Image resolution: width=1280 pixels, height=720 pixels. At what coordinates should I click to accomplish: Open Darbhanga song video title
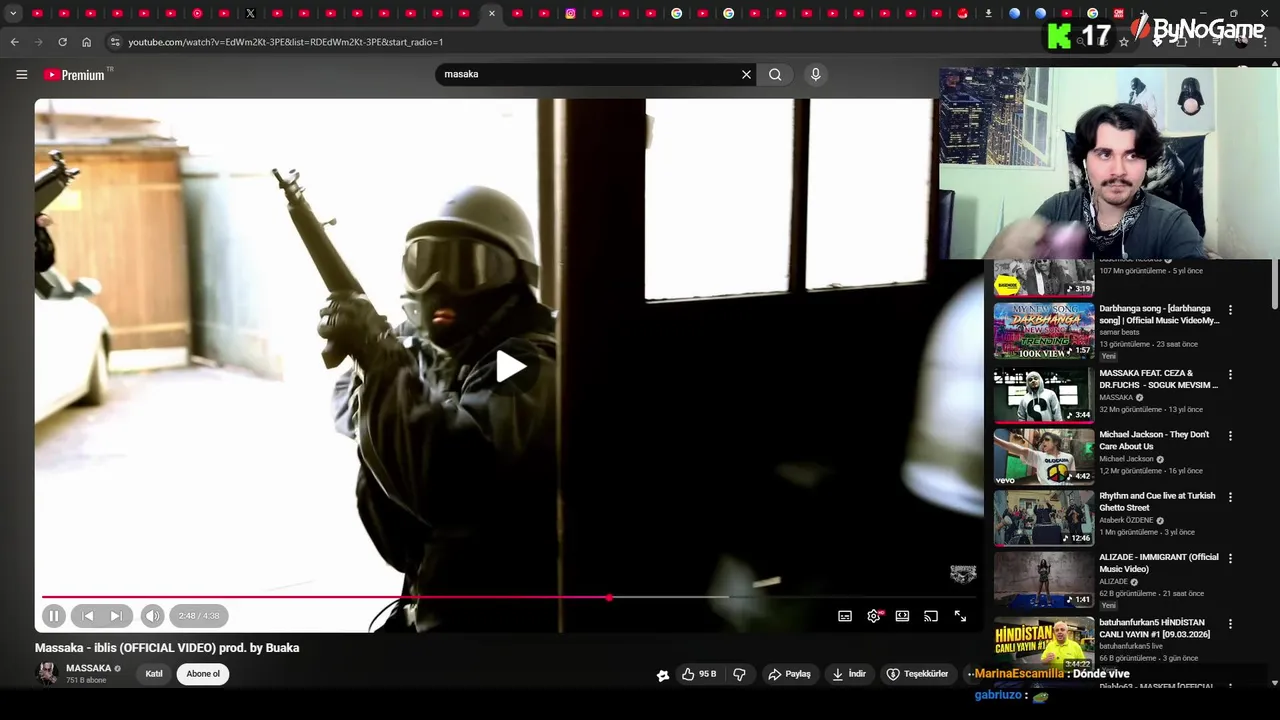(x=1159, y=314)
